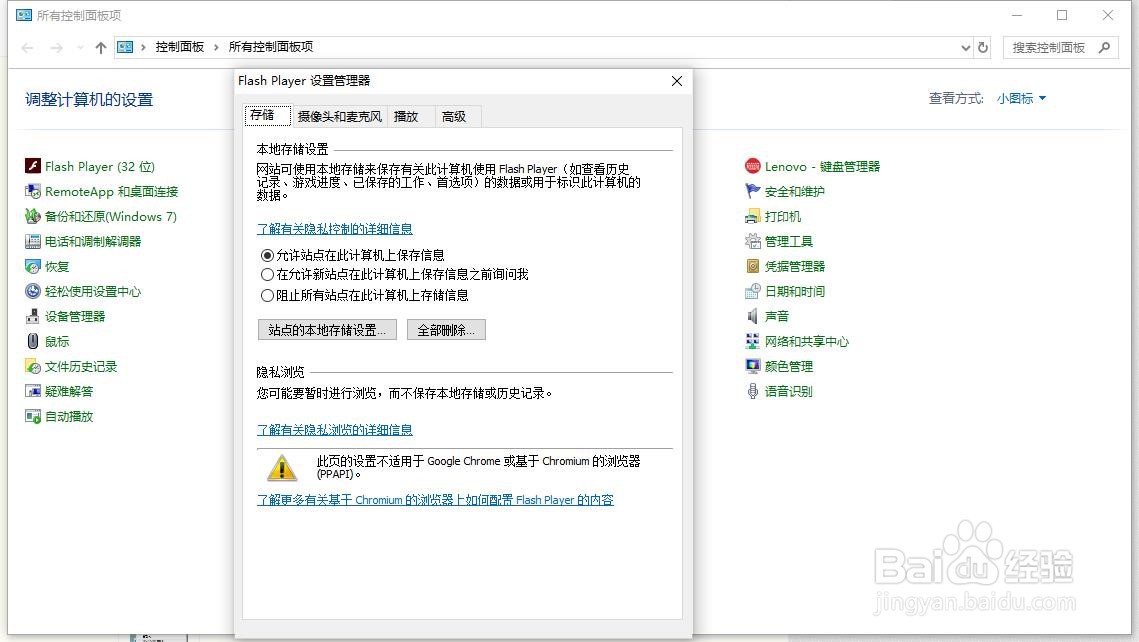This screenshot has width=1139, height=642.
Task: Switch to the 存储 tab
Action: [x=267, y=115]
